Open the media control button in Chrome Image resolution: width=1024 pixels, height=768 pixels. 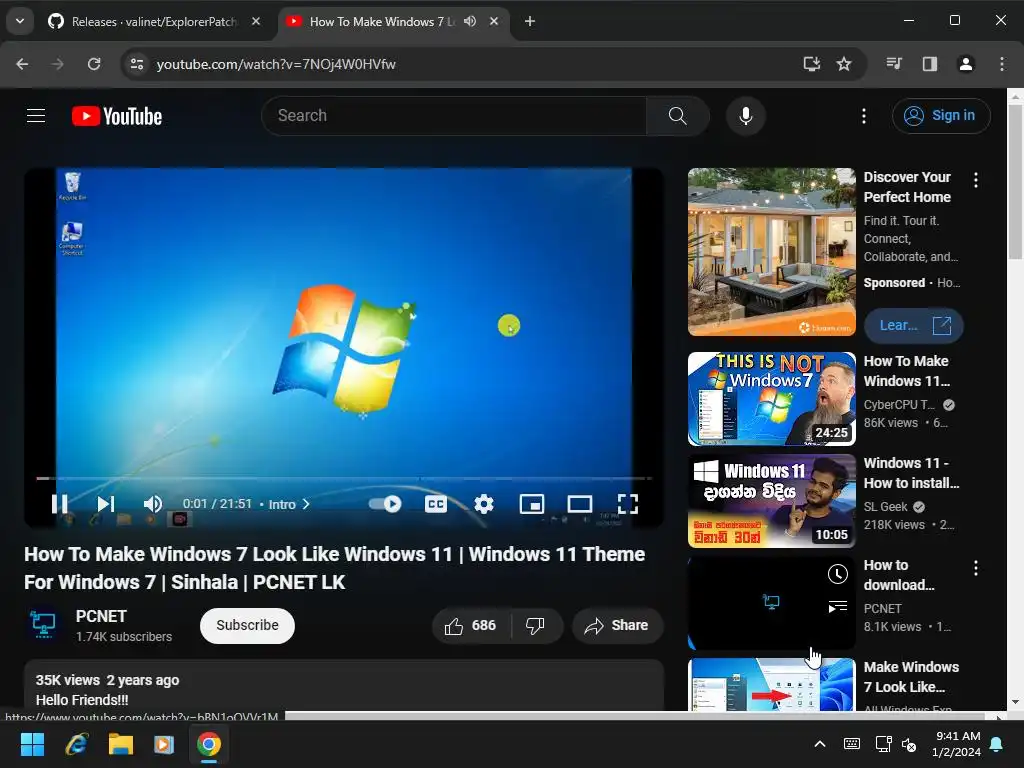pos(894,64)
